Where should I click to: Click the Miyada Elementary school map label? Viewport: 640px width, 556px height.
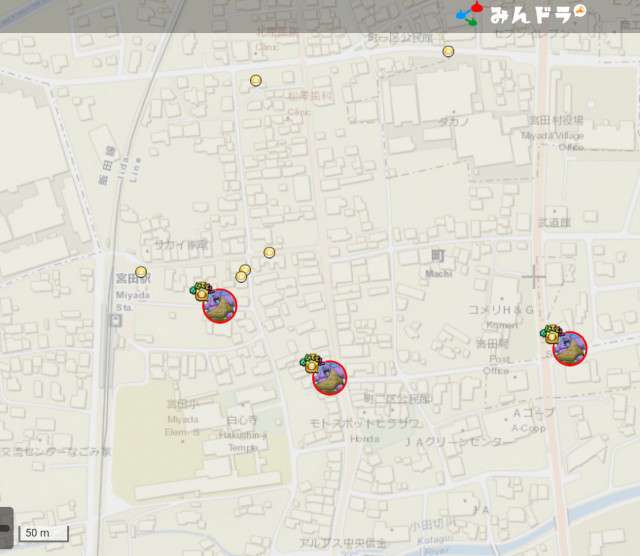point(183,418)
